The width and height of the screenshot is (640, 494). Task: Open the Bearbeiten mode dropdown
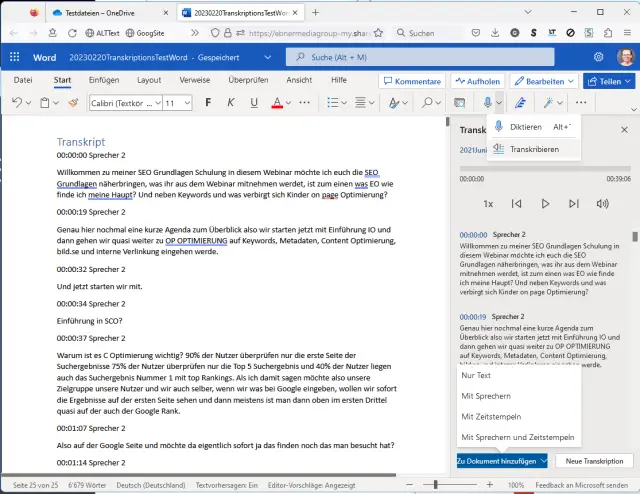543,80
